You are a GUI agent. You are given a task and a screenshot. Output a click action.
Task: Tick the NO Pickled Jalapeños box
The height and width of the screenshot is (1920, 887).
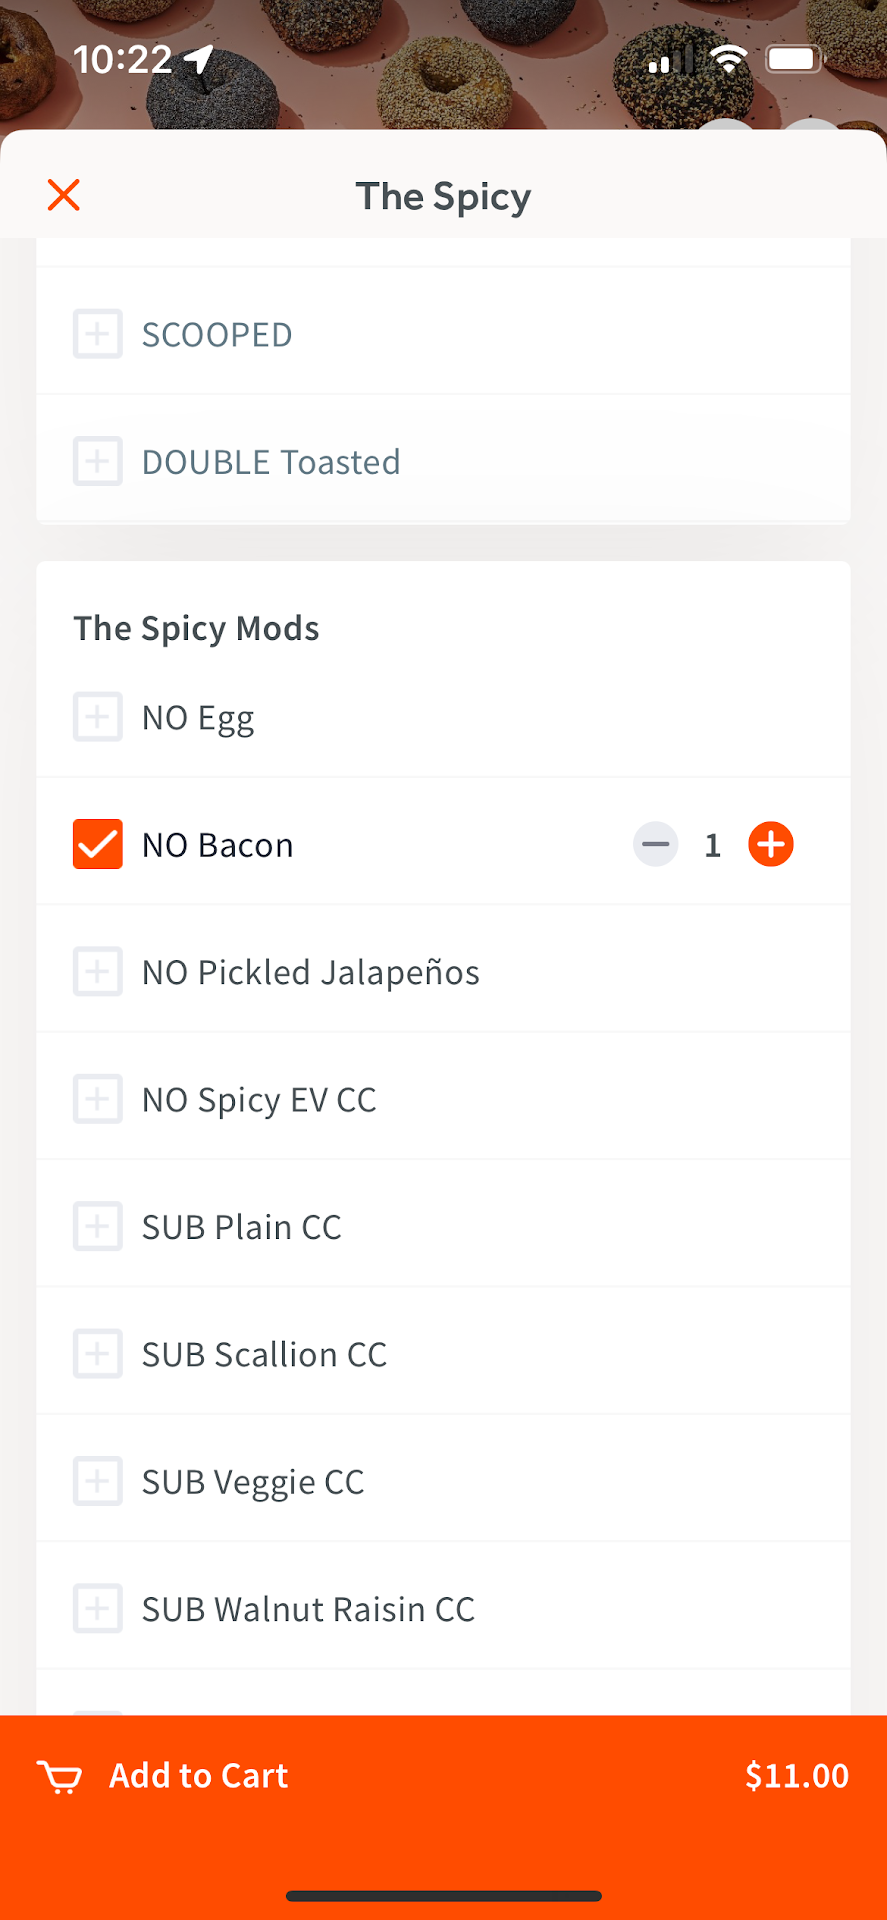(x=98, y=972)
